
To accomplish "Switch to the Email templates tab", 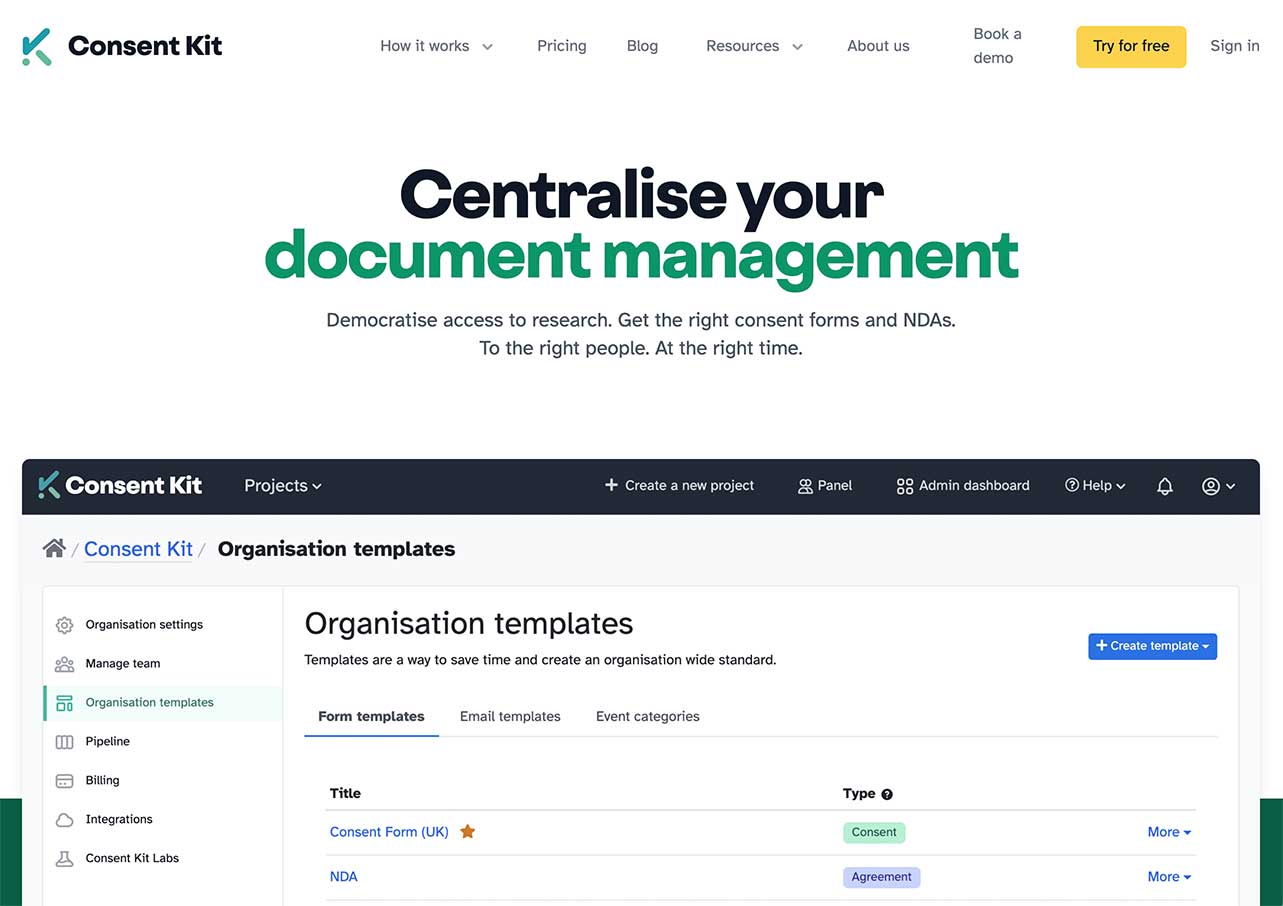I will point(510,717).
